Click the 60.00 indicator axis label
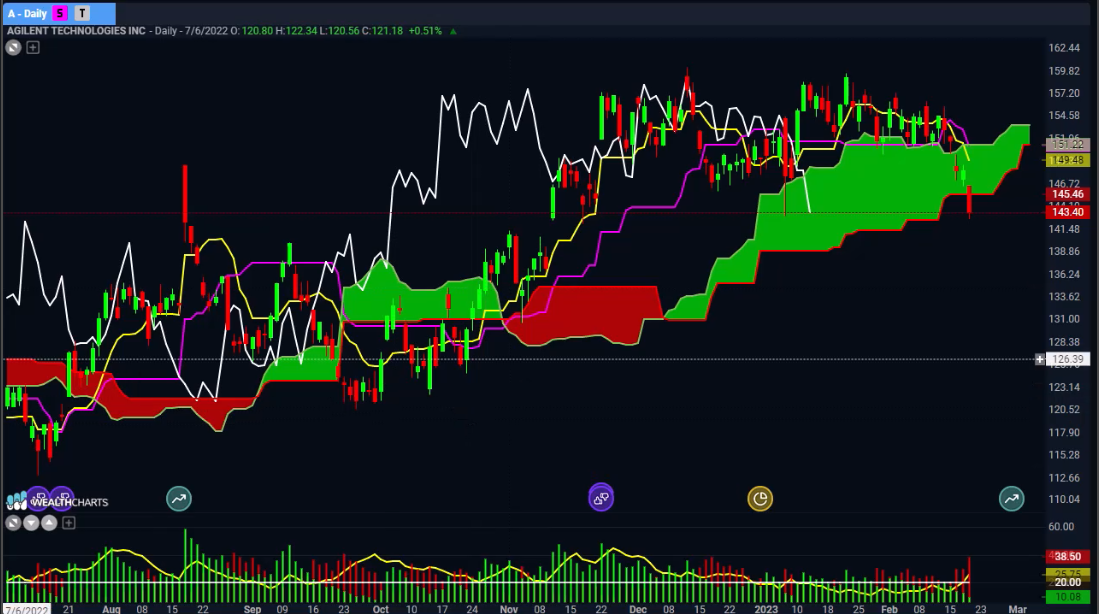This screenshot has height=614, width=1099. 1061,526
